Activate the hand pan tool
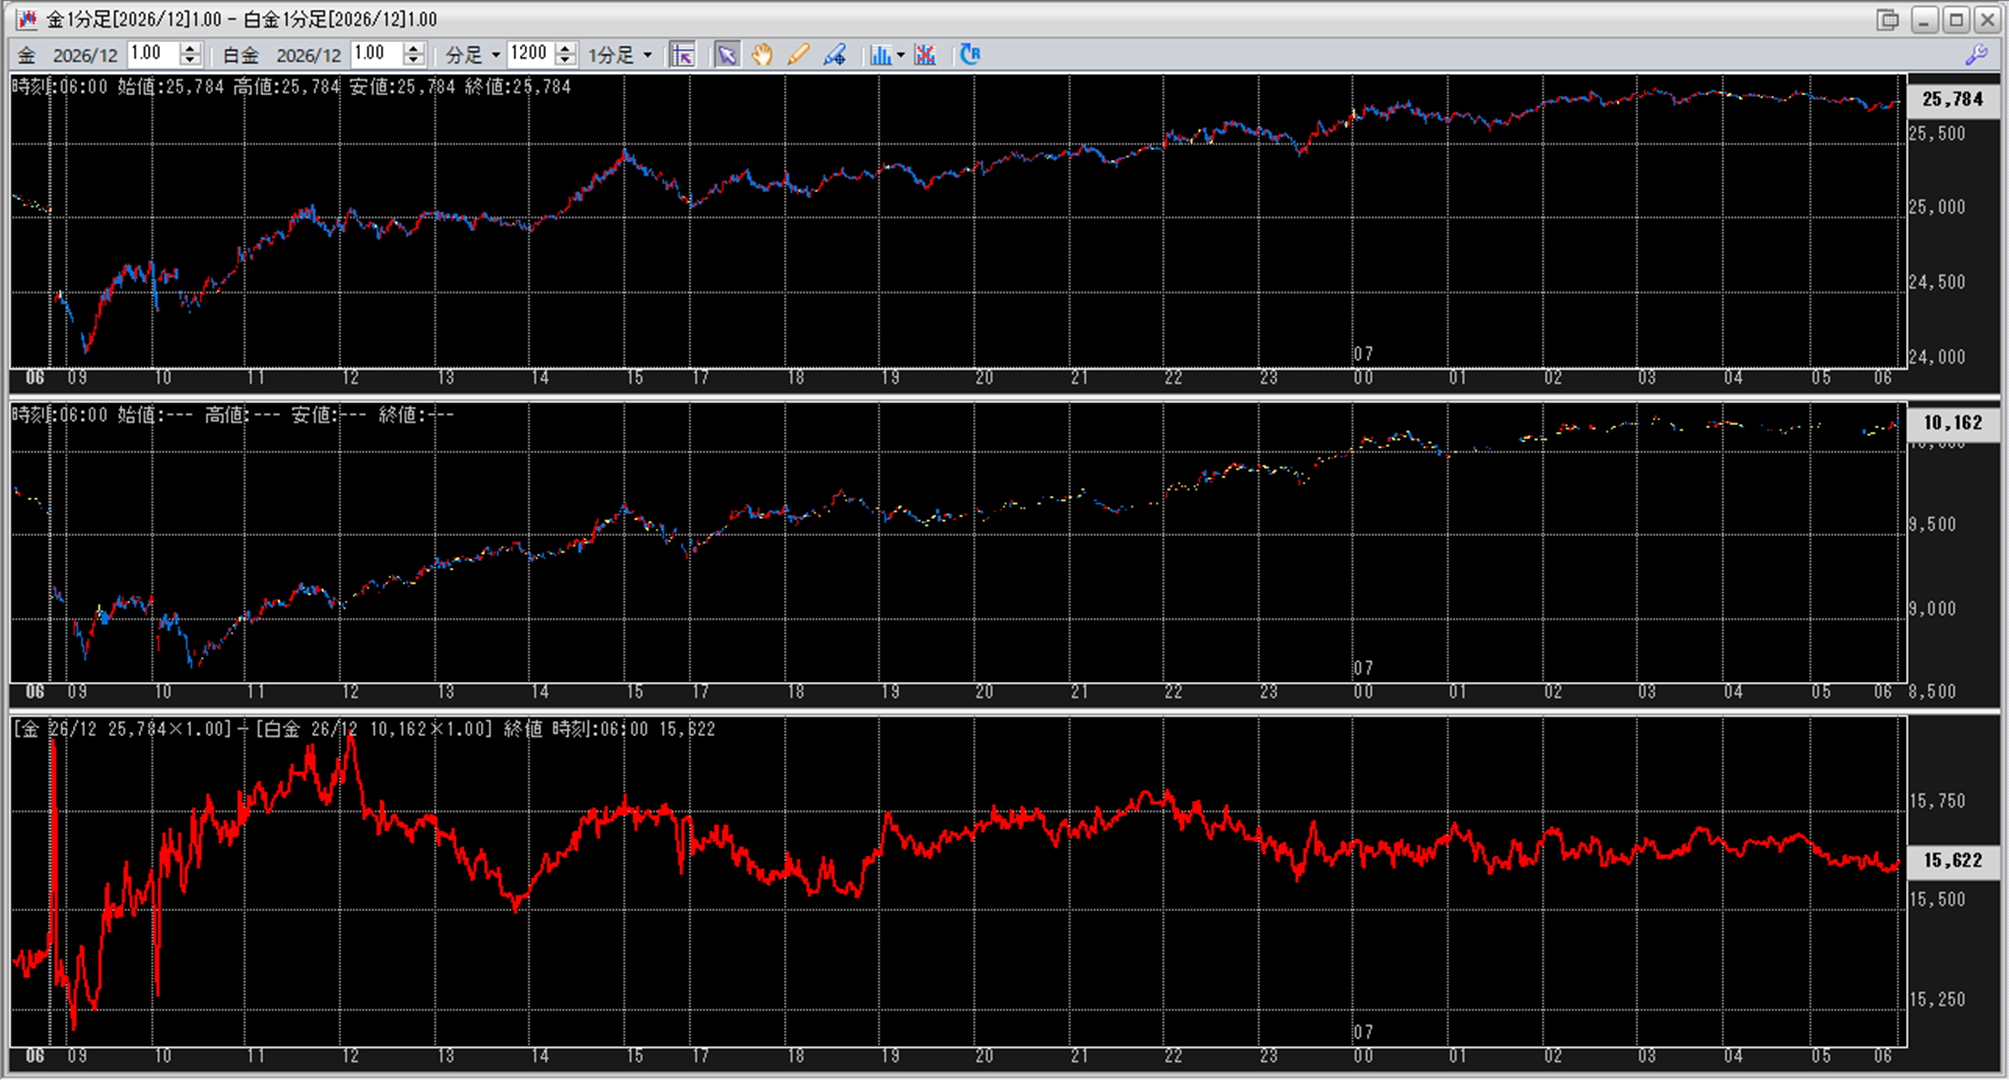 point(762,55)
